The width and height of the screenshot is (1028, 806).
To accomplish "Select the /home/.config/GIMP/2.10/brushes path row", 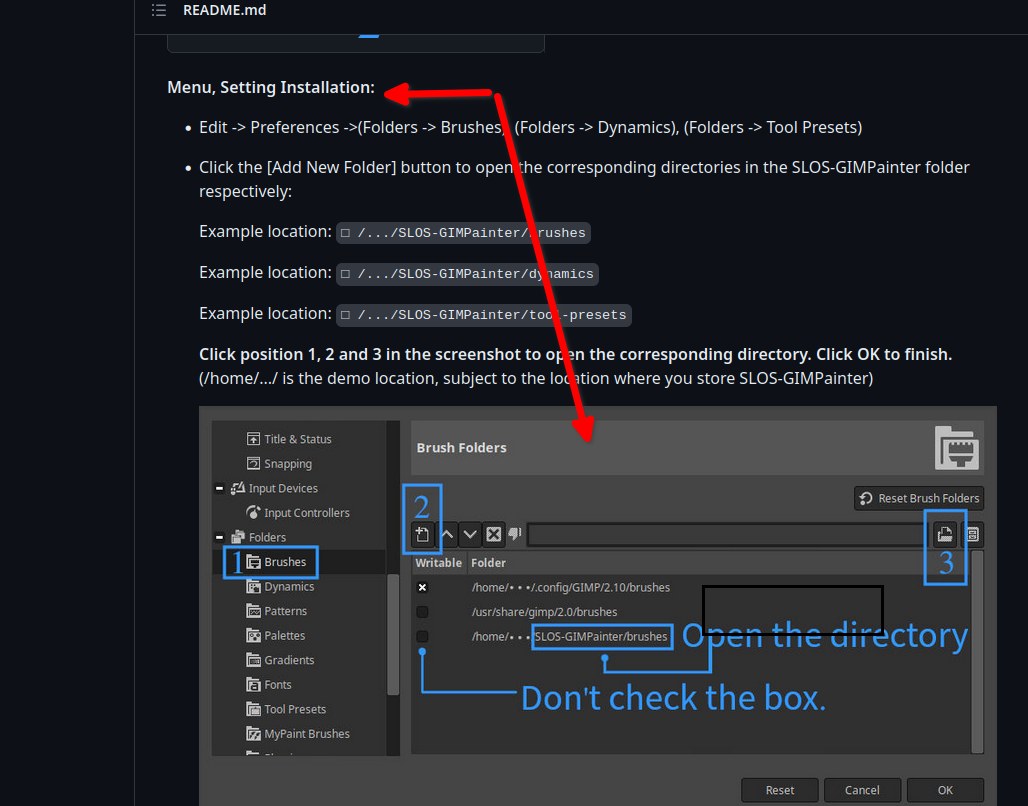I will (570, 588).
